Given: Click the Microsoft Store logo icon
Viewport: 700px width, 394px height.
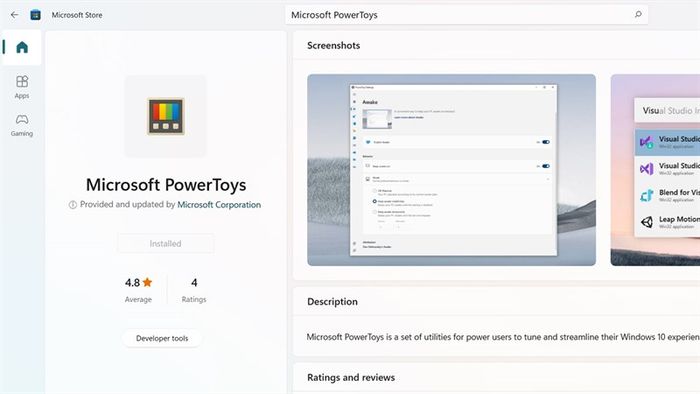Looking at the screenshot, I should [35, 15].
